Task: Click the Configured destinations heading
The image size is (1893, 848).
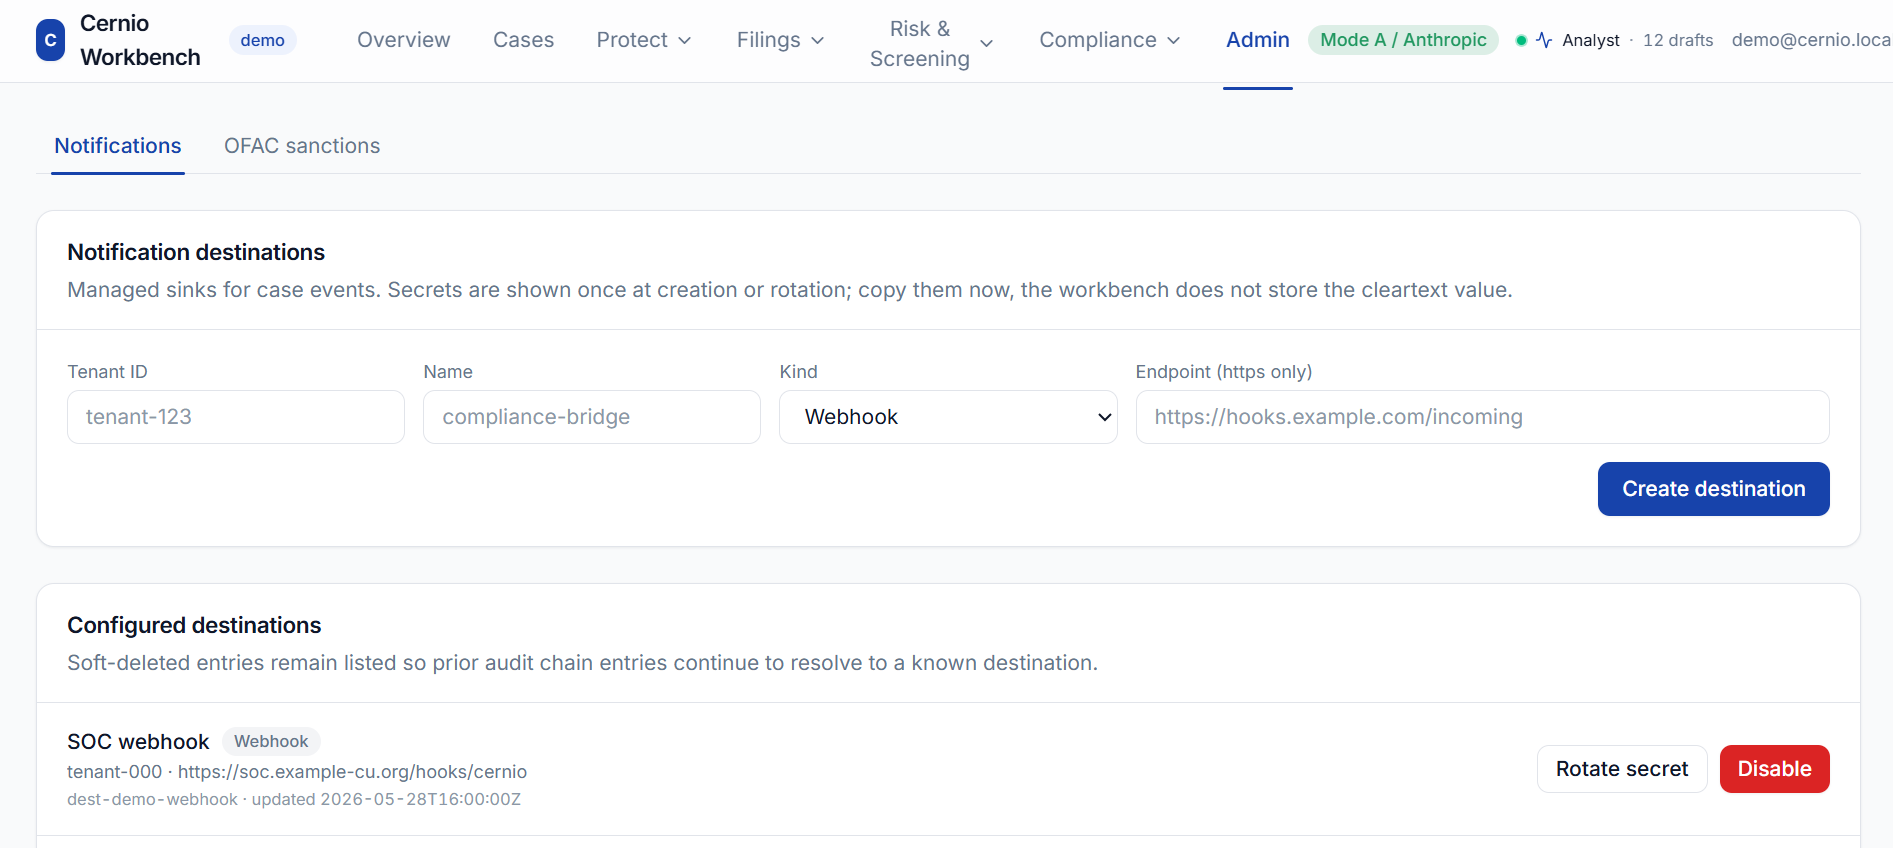Action: coord(194,625)
